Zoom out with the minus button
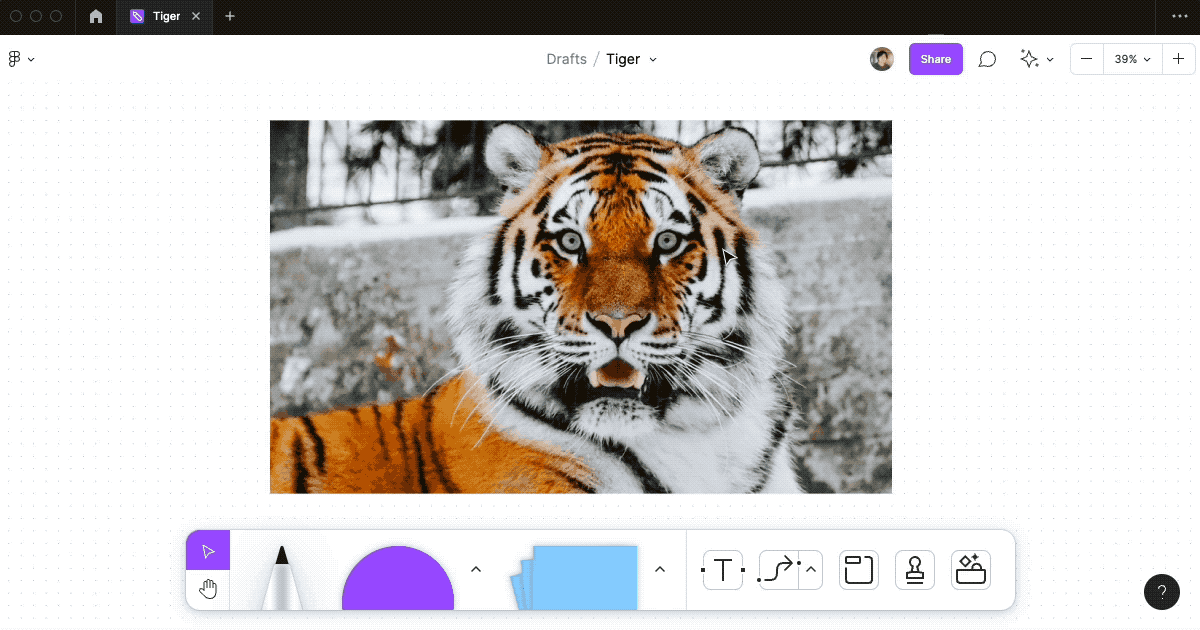Image resolution: width=1200 pixels, height=630 pixels. click(1087, 59)
